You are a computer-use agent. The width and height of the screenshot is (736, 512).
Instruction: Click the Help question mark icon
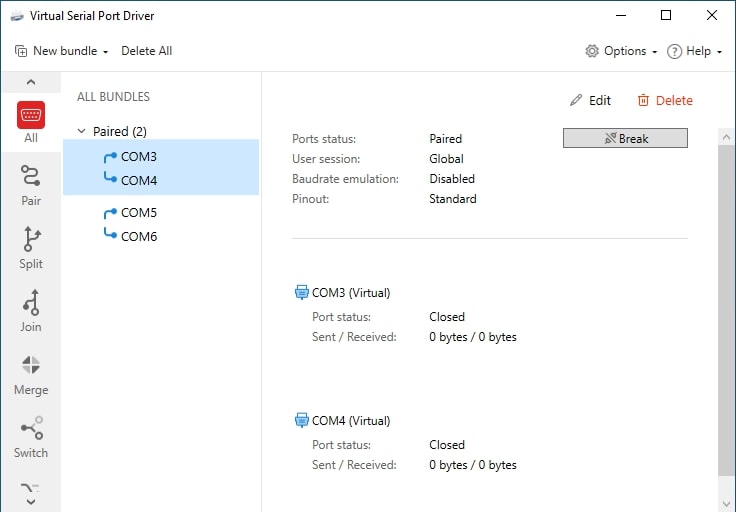tap(675, 51)
